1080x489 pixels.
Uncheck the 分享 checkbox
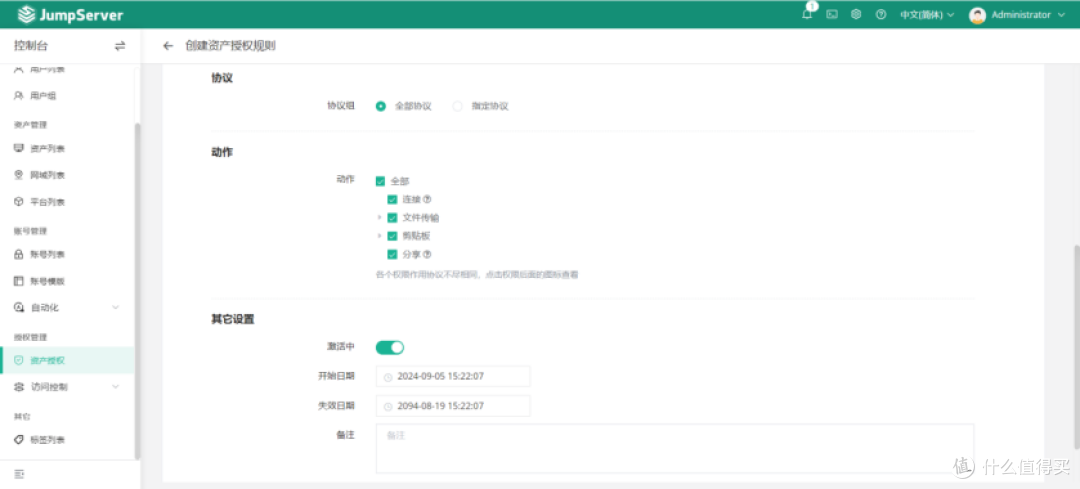click(392, 254)
